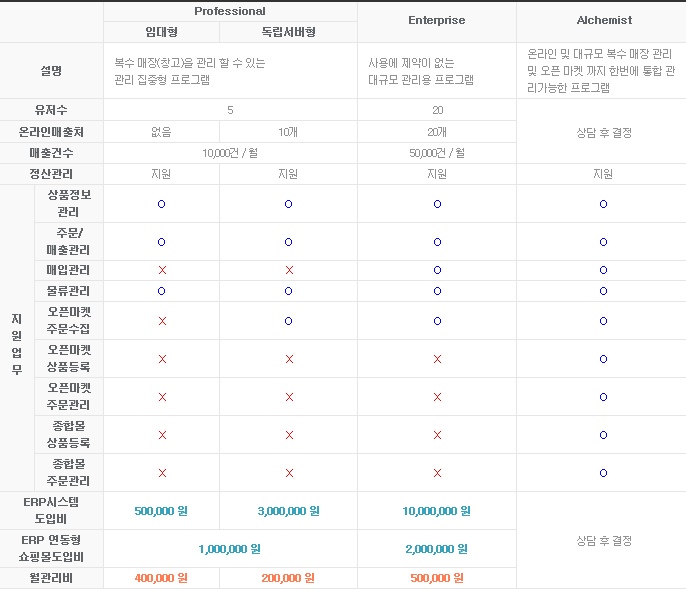The image size is (686, 590).
Task: Click the 임대형 sub-column header
Action: 161,32
